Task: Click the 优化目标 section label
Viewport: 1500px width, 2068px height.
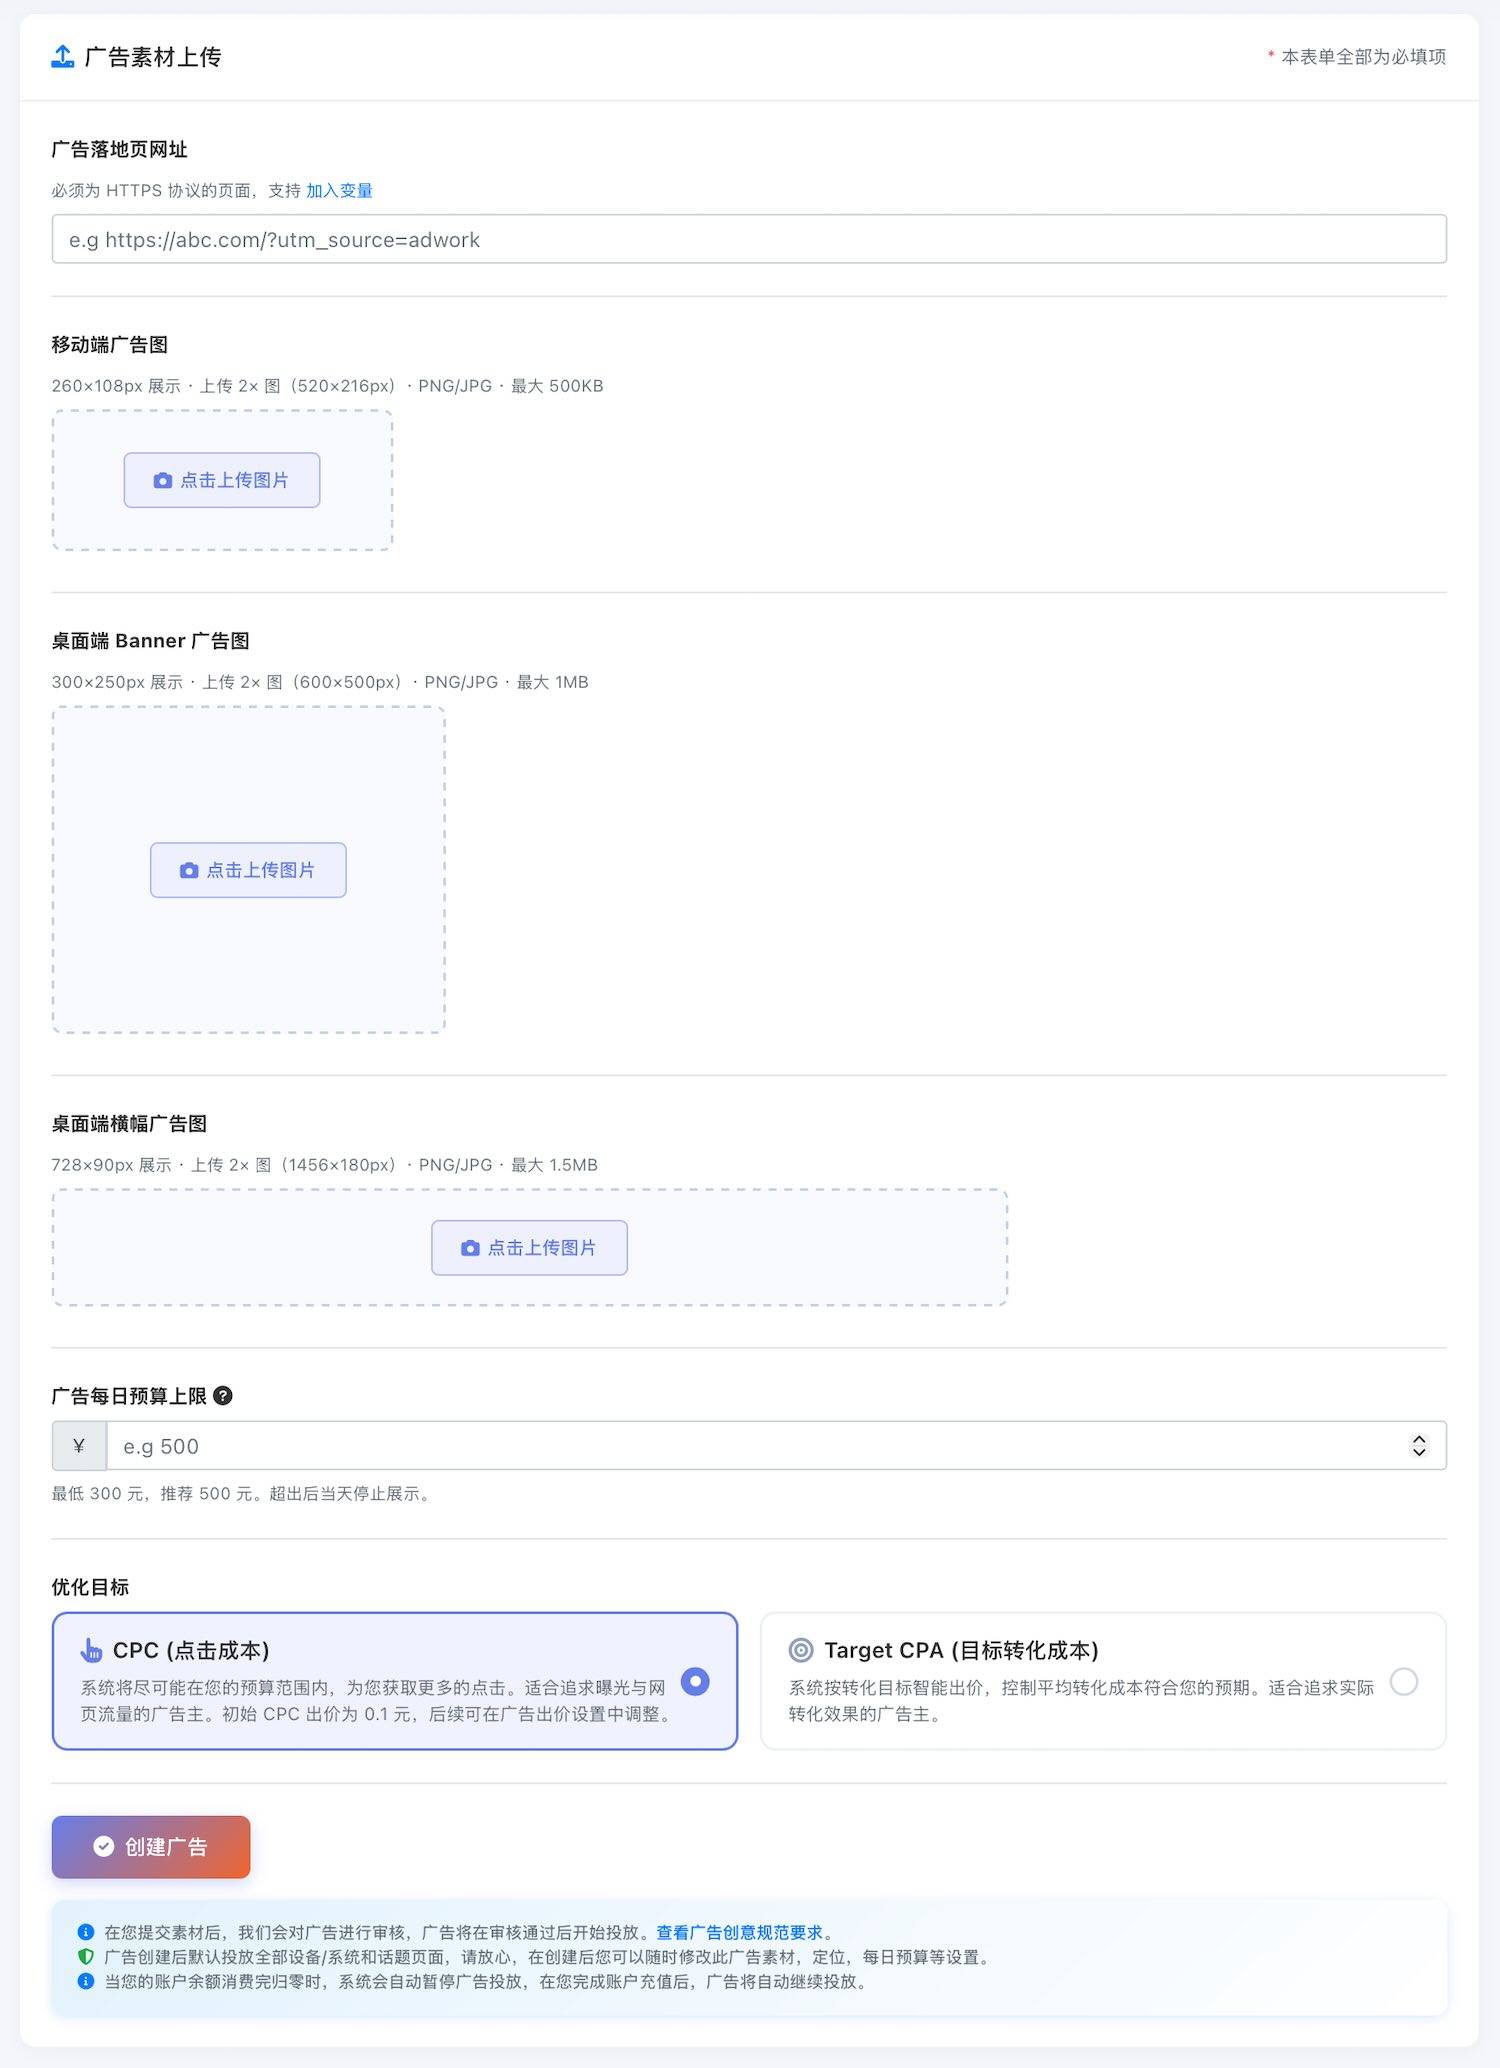Action: 90,1587
